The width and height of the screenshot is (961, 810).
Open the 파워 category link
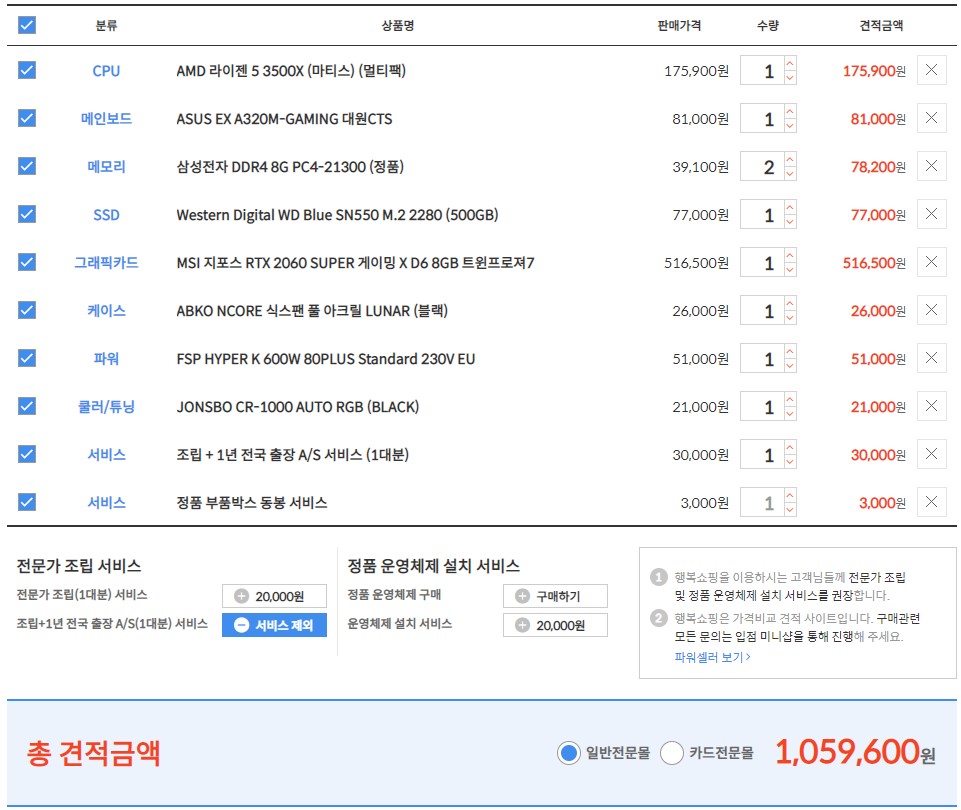pos(106,358)
